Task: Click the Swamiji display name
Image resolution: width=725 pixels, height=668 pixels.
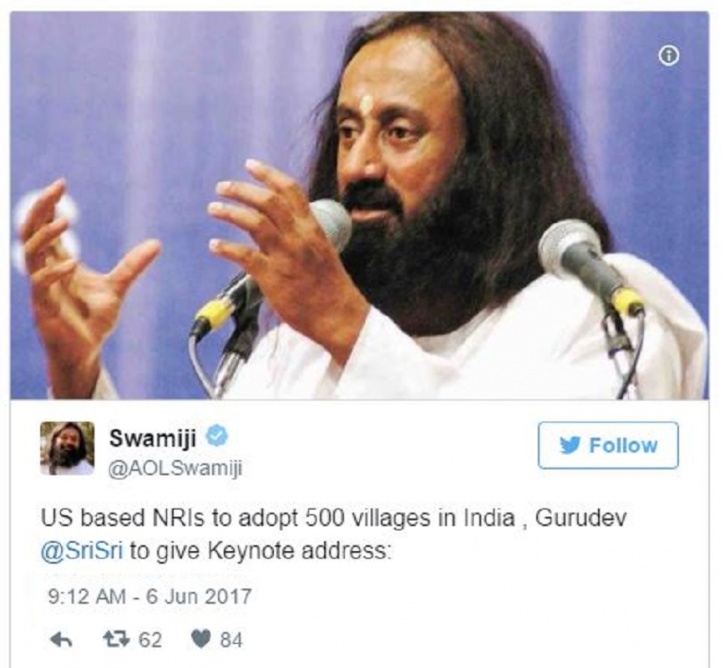Action: pos(153,437)
